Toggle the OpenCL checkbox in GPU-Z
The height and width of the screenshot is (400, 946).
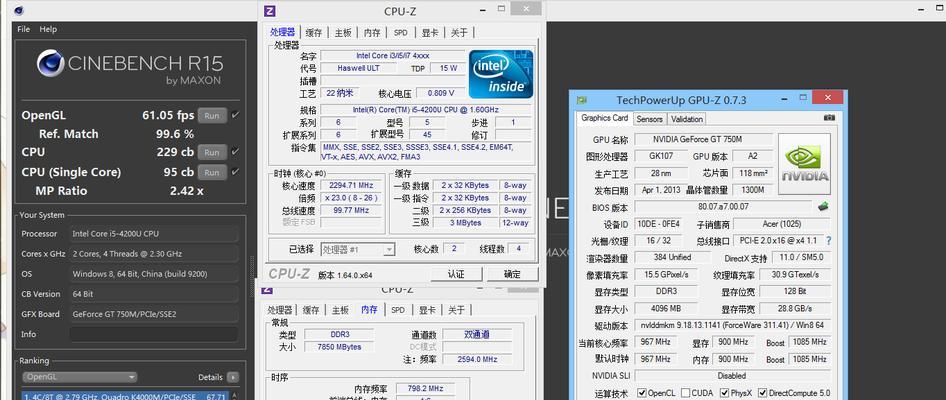point(642,393)
